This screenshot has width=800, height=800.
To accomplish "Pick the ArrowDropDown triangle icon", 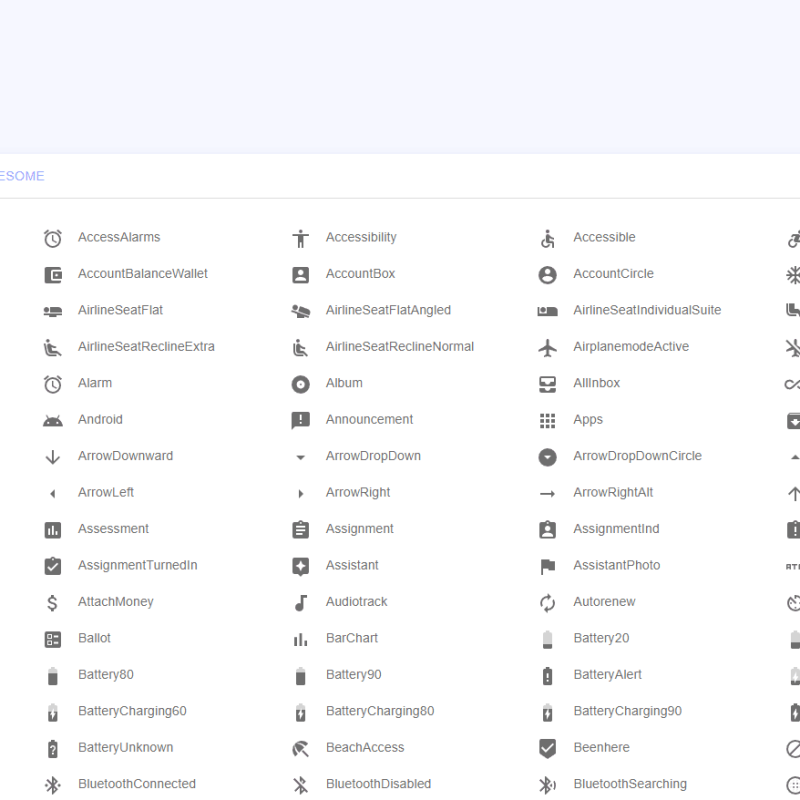I will click(300, 457).
